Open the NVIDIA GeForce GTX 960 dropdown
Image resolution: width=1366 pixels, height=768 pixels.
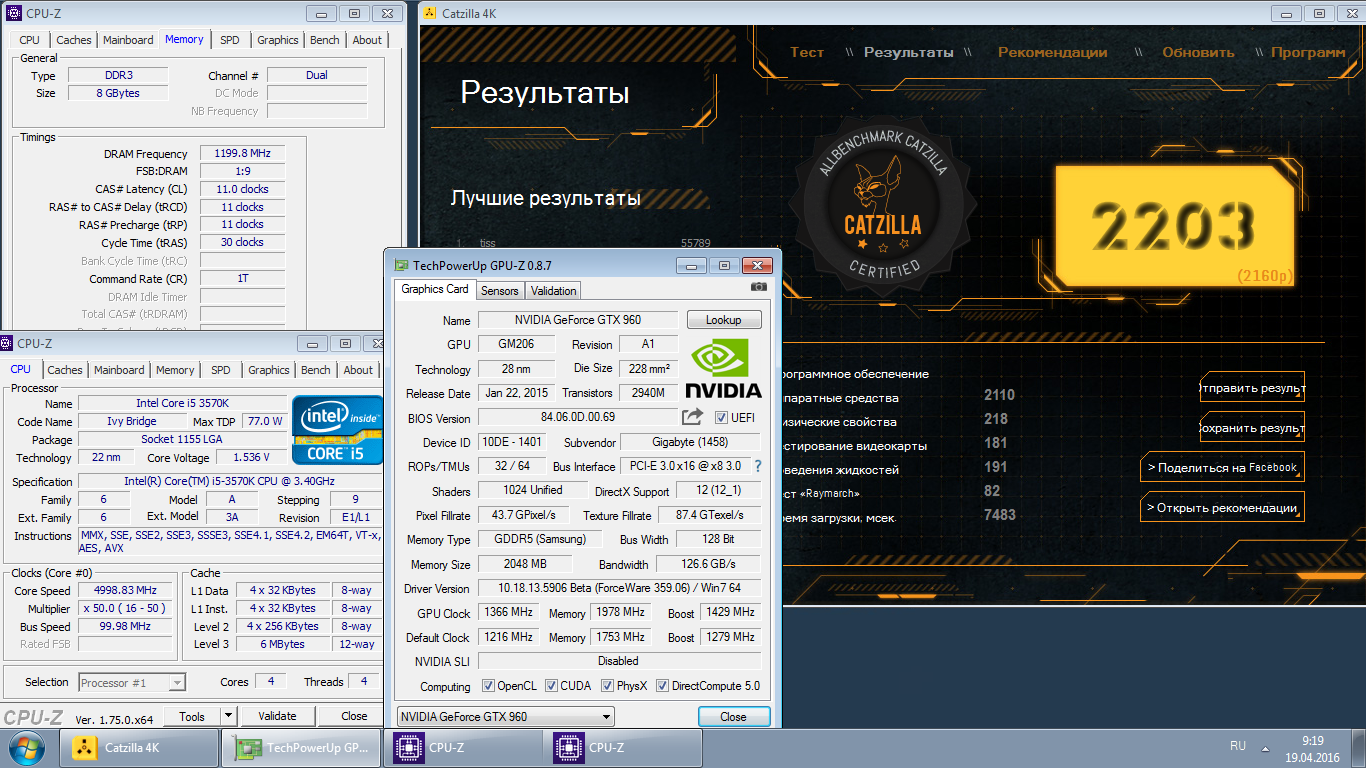coord(505,717)
